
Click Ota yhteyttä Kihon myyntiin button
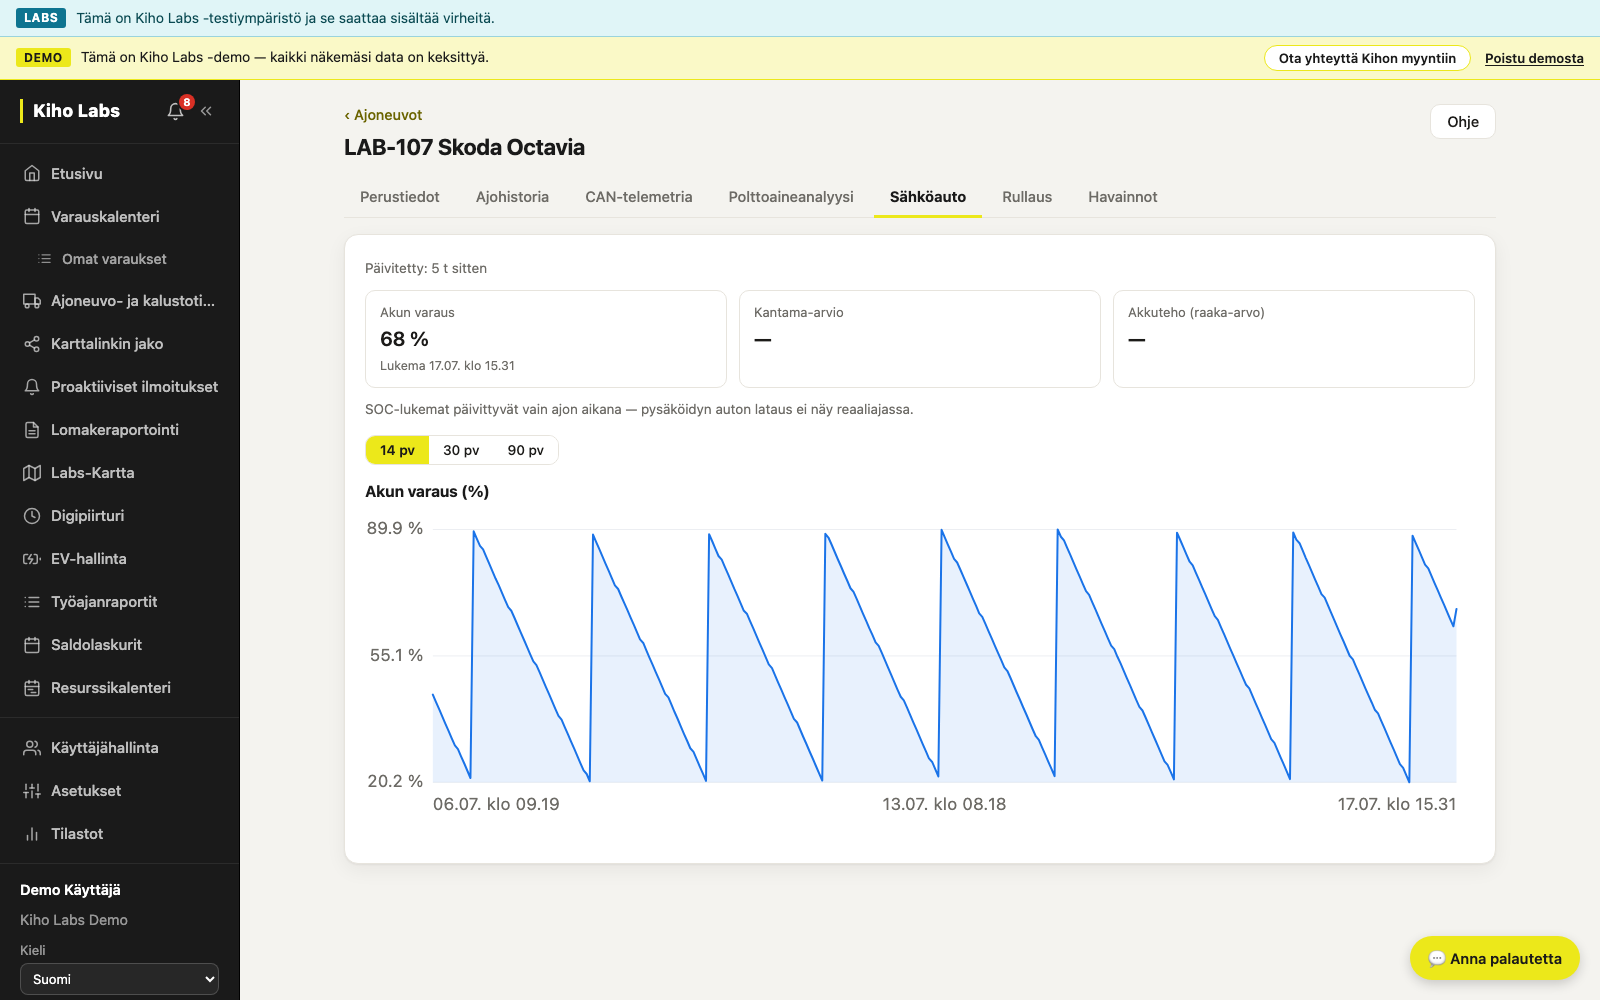[1367, 58]
